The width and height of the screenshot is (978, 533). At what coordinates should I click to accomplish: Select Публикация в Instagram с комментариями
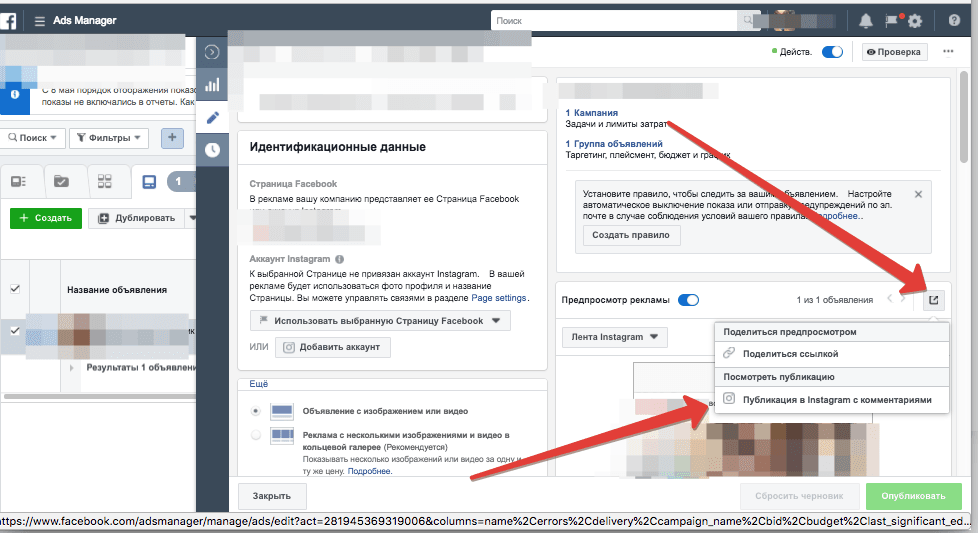point(831,400)
